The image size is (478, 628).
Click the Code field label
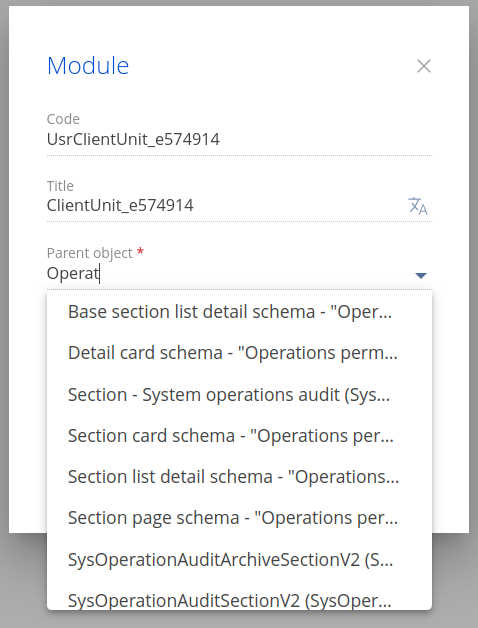pos(63,119)
